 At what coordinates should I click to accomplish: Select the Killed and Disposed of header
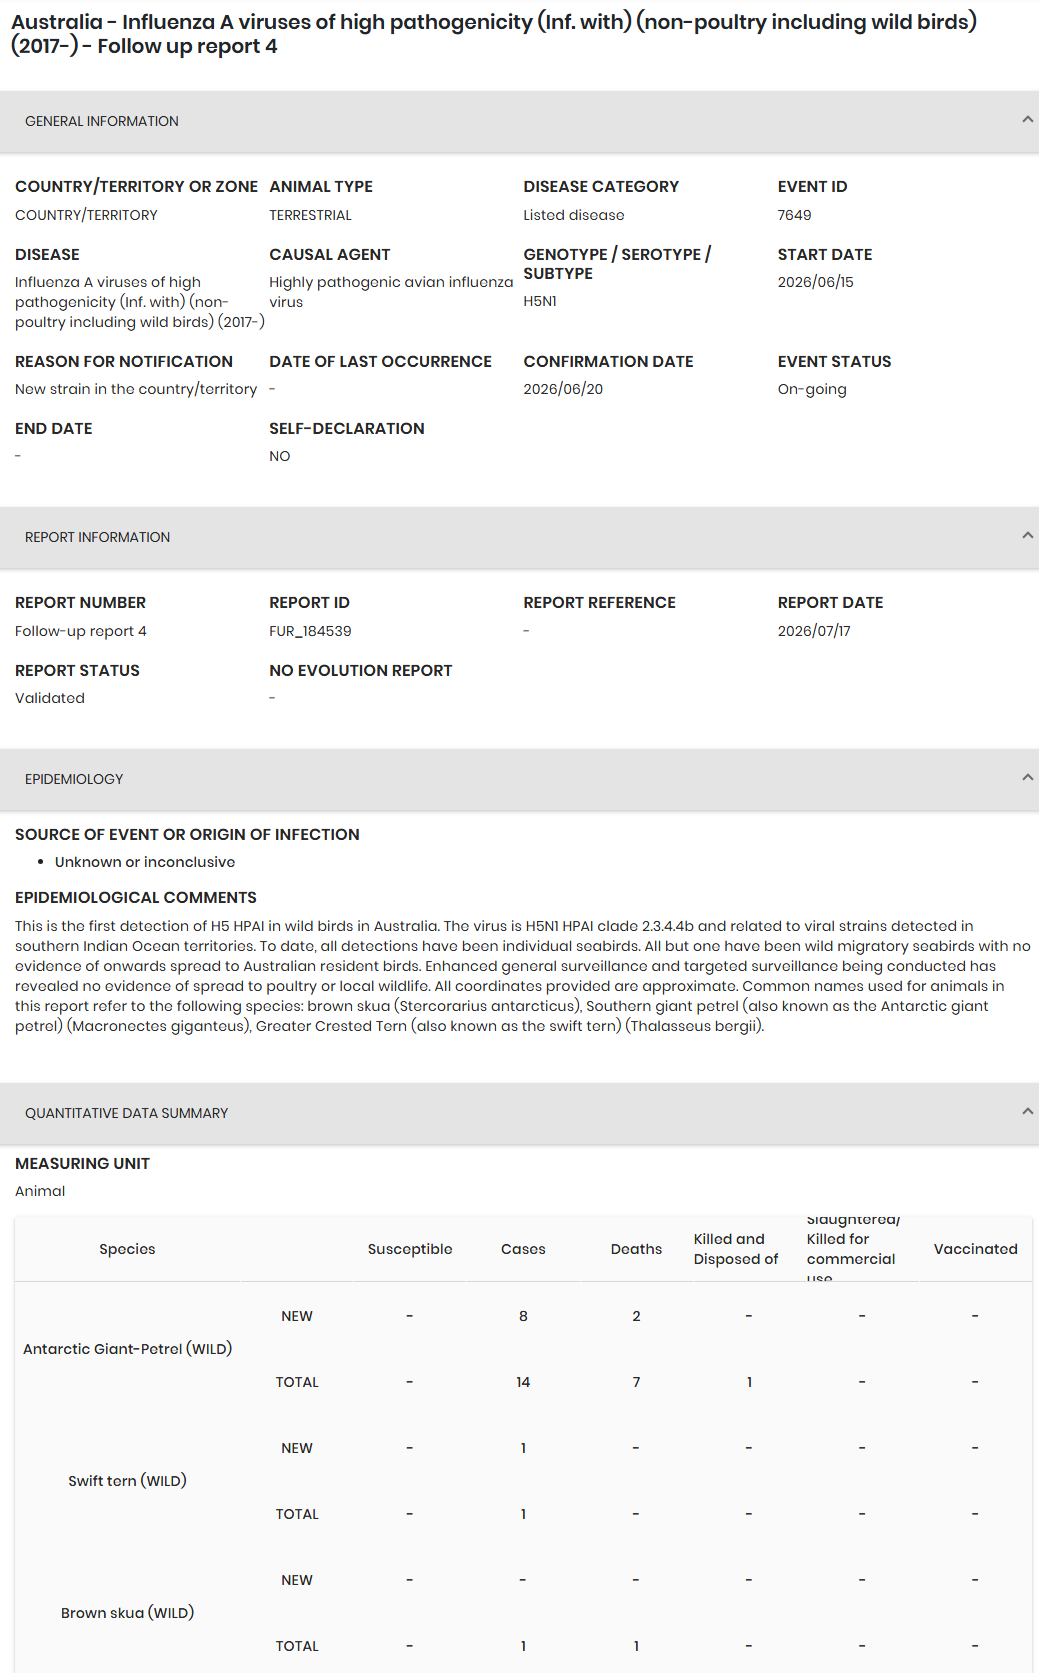[736, 1249]
